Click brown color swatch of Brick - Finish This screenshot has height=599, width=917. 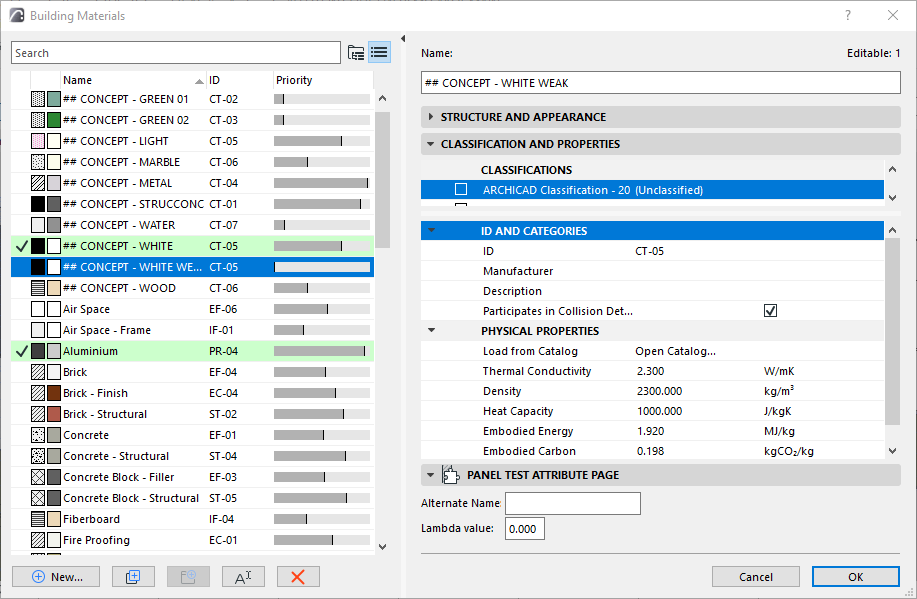[x=54, y=393]
